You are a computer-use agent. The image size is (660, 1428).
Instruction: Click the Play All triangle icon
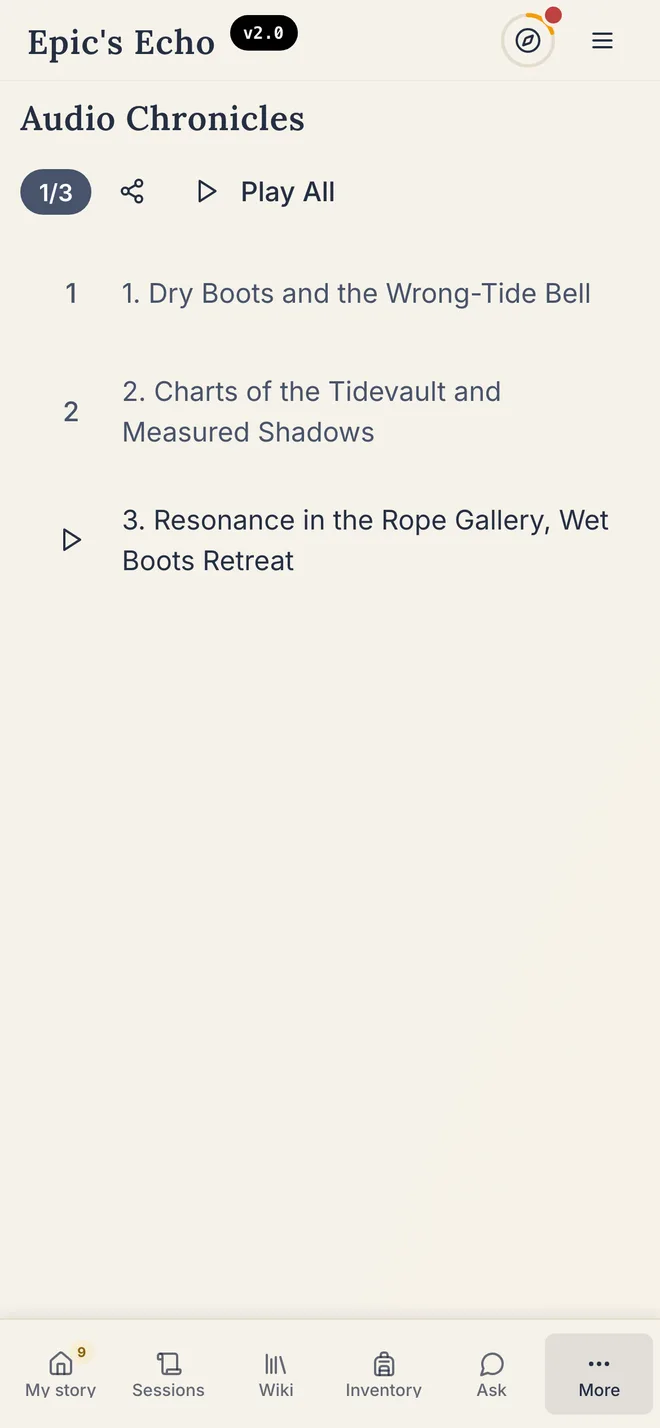click(206, 192)
